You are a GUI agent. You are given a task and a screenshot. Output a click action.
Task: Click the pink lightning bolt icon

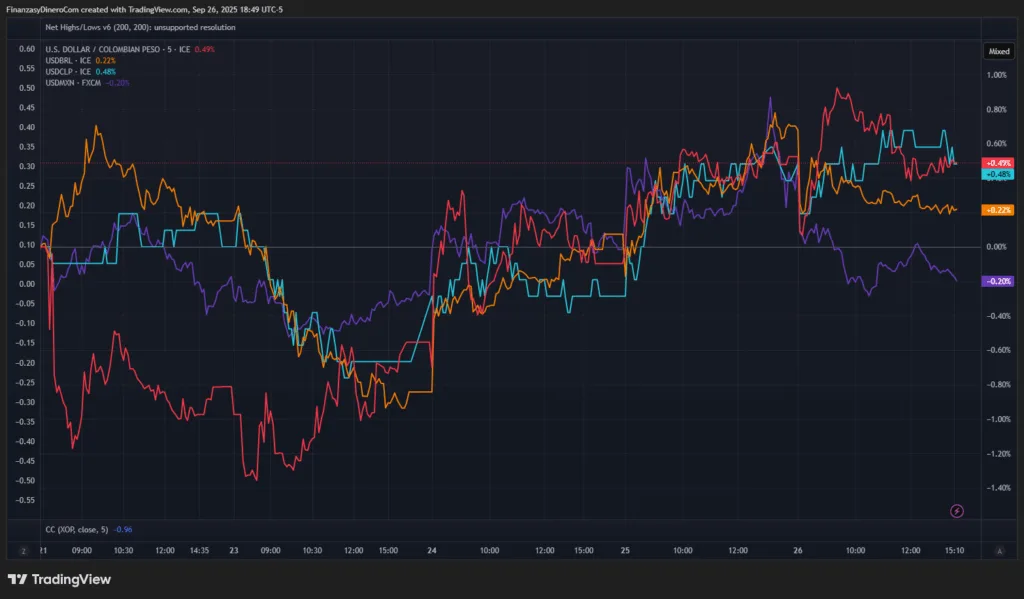tap(957, 511)
